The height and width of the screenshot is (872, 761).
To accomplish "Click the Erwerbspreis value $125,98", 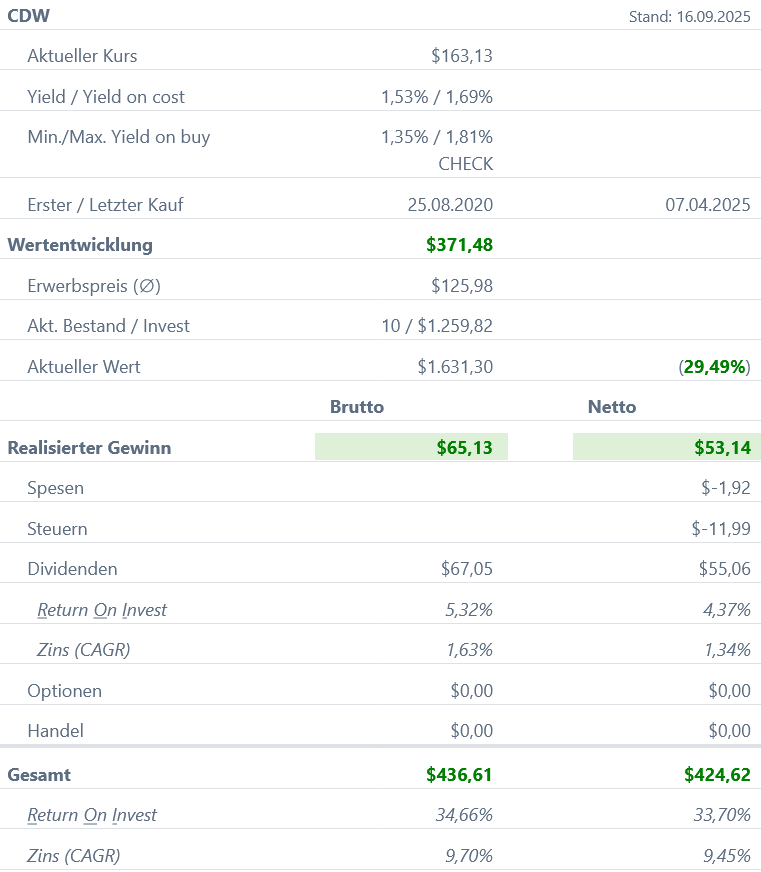I will (x=462, y=286).
